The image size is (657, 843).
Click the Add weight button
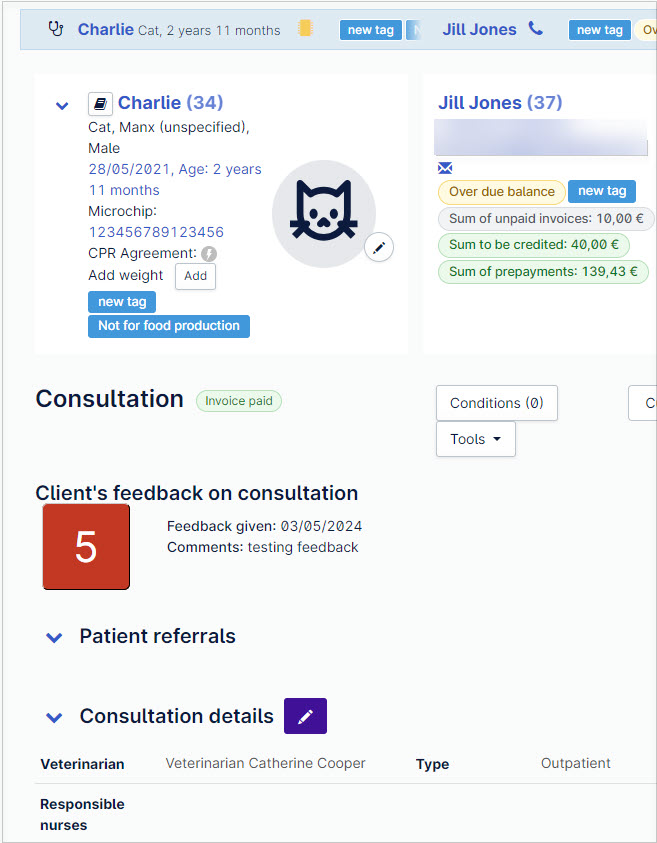(x=195, y=276)
